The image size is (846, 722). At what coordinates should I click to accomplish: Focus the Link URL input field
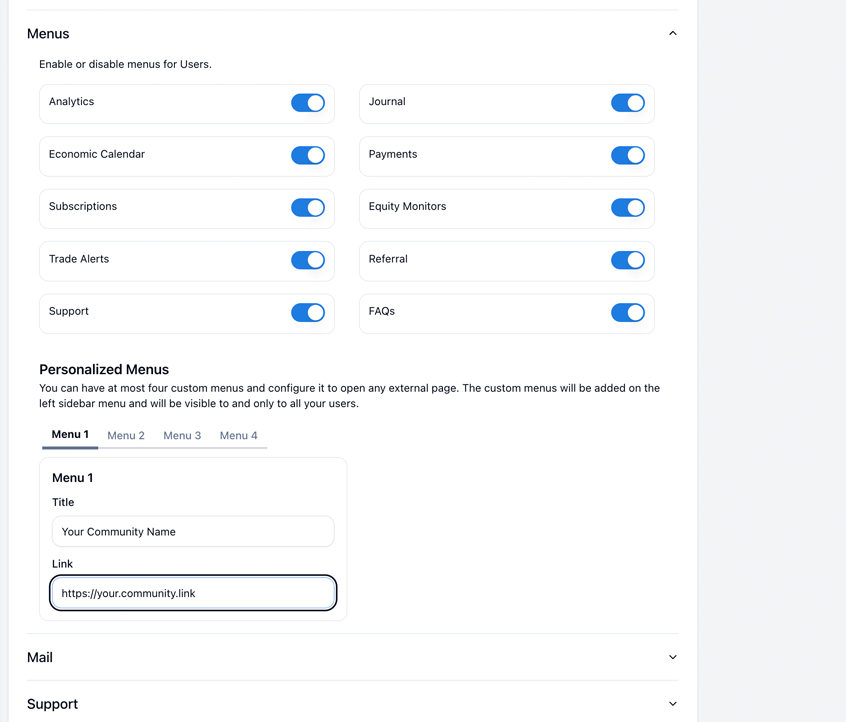click(193, 593)
